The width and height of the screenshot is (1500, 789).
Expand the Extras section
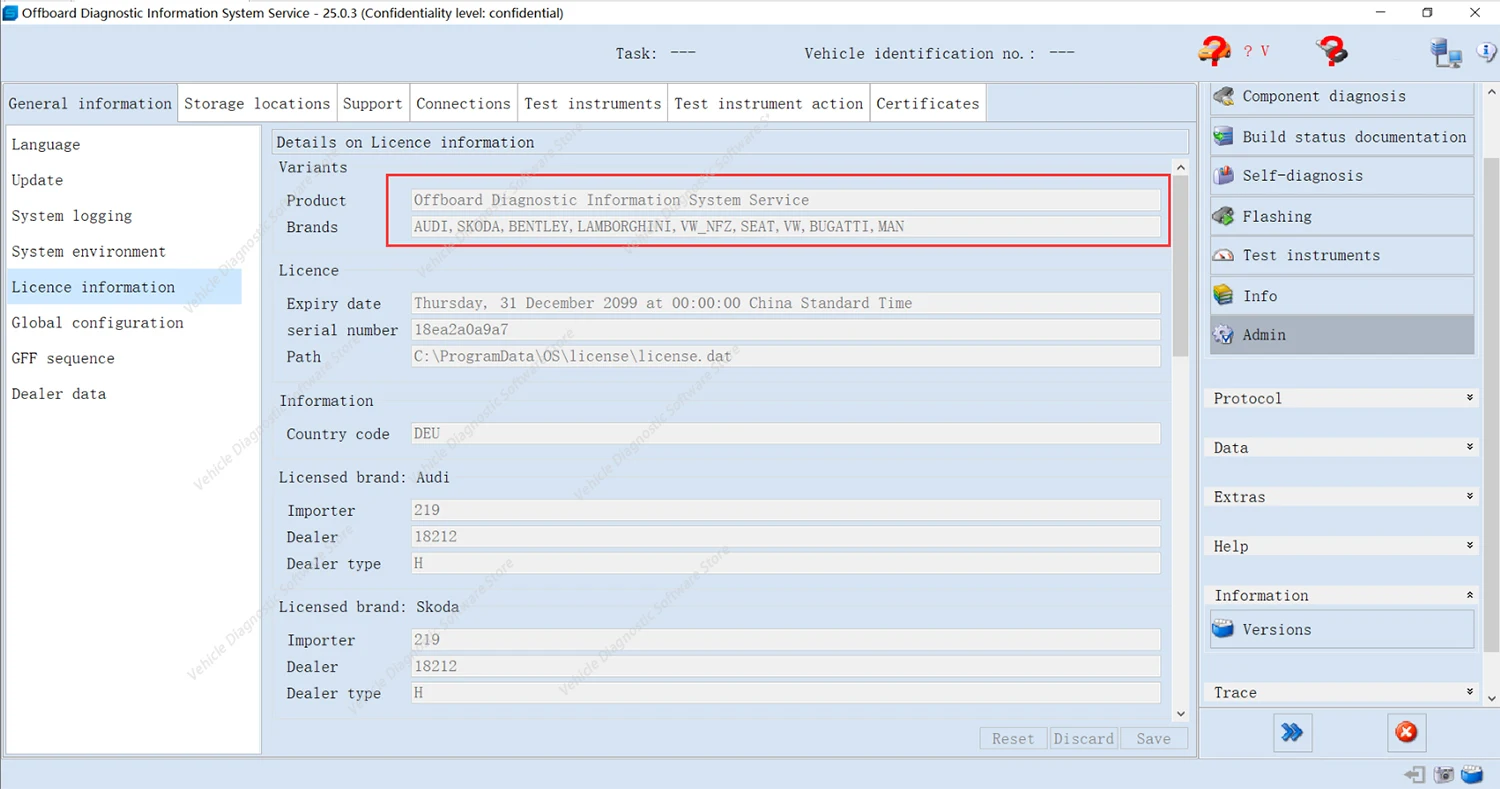click(1342, 497)
